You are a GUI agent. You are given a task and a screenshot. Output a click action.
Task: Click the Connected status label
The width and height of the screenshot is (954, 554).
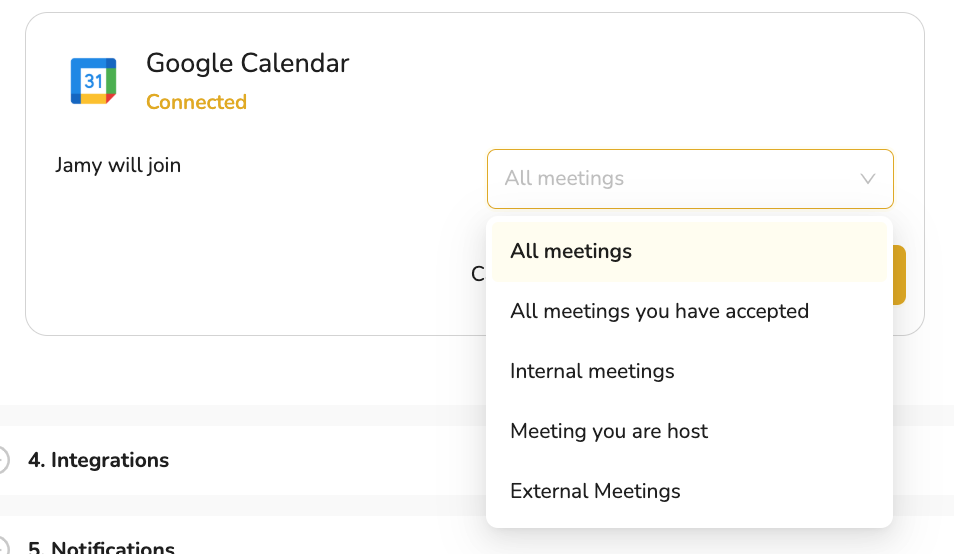coord(197,102)
